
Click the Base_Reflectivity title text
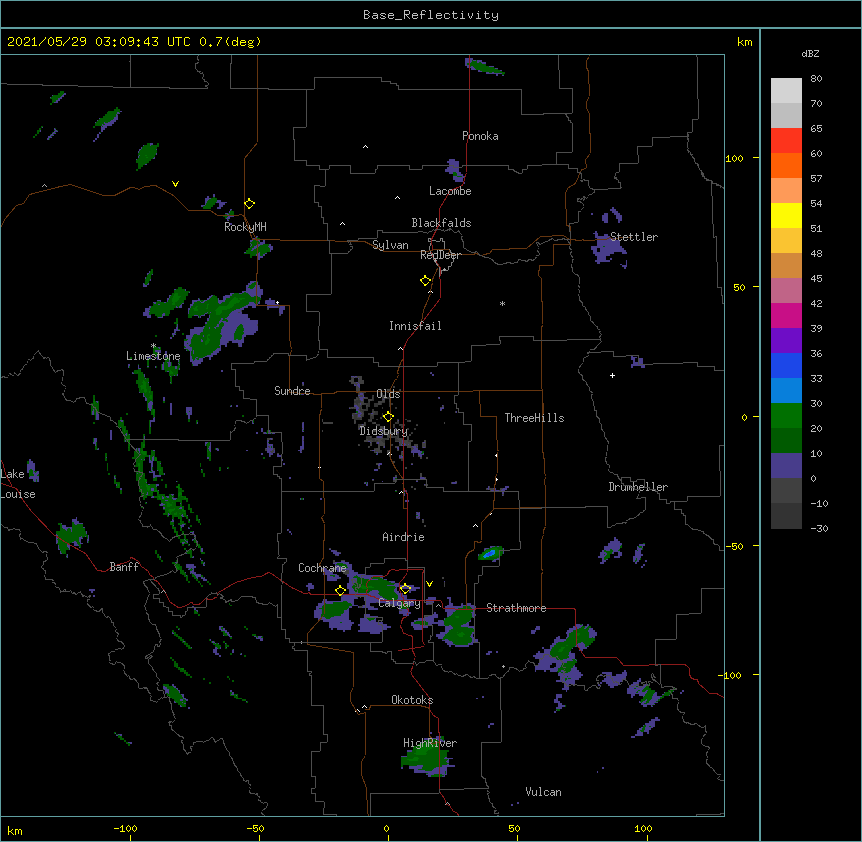pos(430,15)
